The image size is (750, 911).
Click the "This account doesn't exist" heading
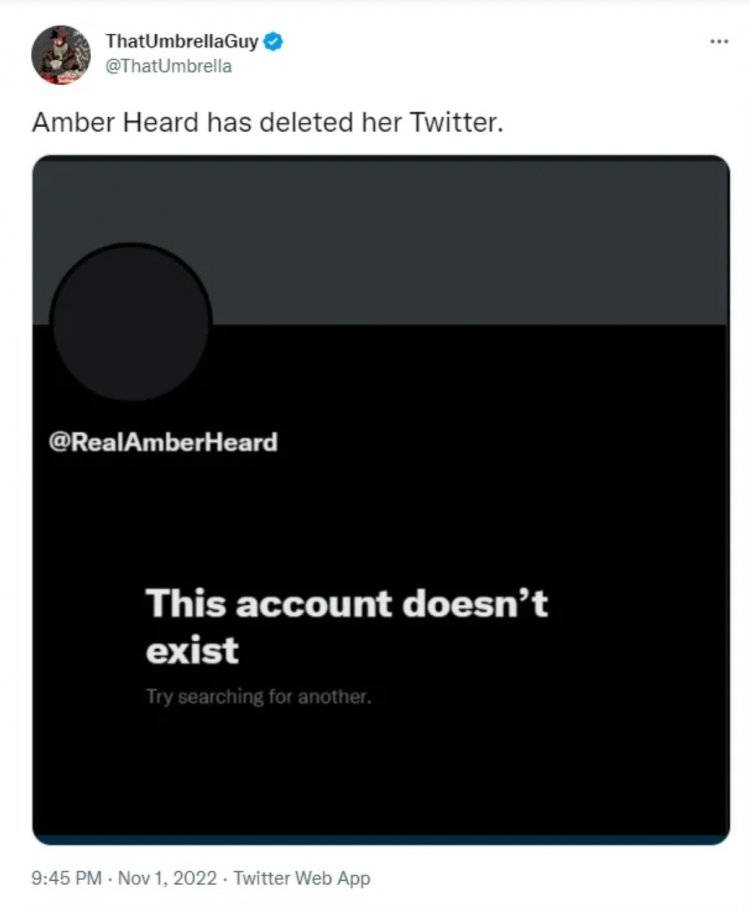pos(346,626)
